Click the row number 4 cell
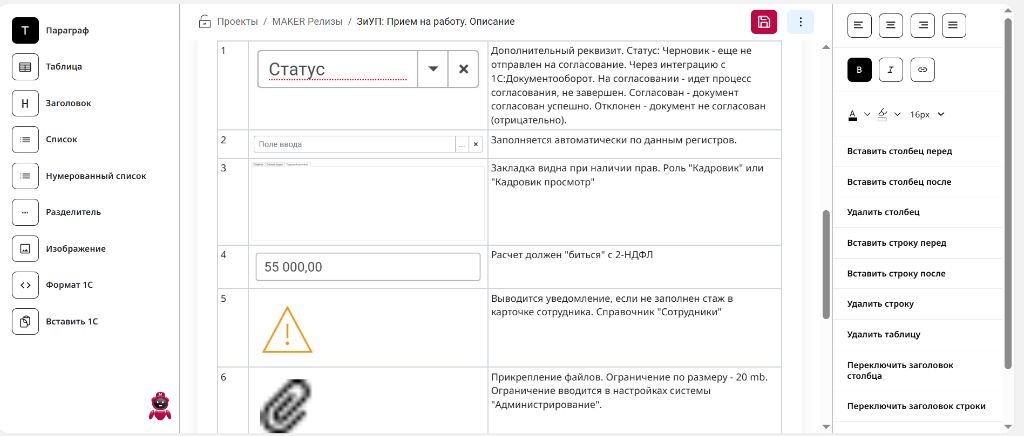The height and width of the screenshot is (436, 1024). coord(232,267)
